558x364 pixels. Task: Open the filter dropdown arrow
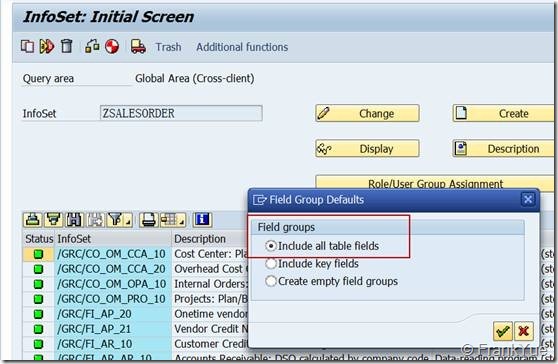coord(128,220)
